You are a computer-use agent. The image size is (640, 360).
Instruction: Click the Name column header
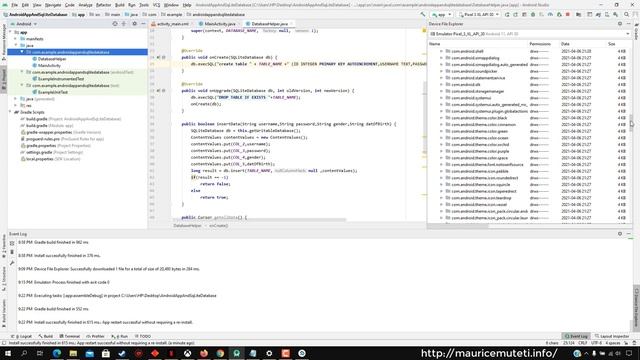[x=435, y=44]
